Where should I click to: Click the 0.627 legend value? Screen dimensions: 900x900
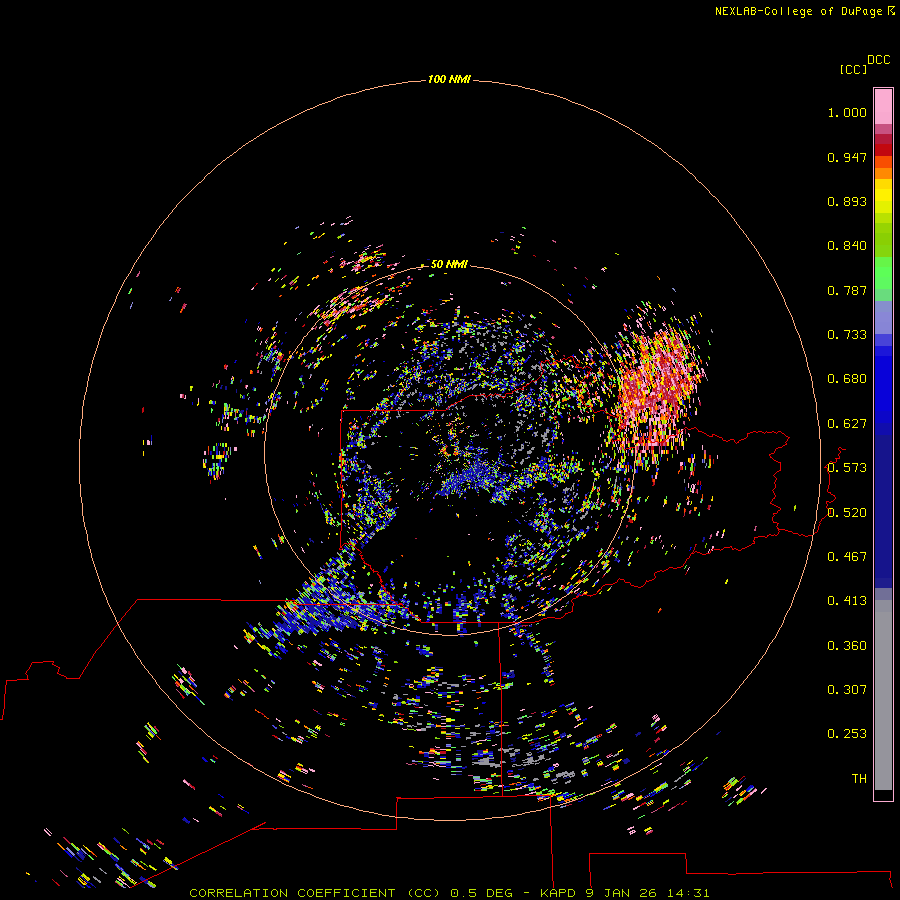pyautogui.click(x=847, y=424)
